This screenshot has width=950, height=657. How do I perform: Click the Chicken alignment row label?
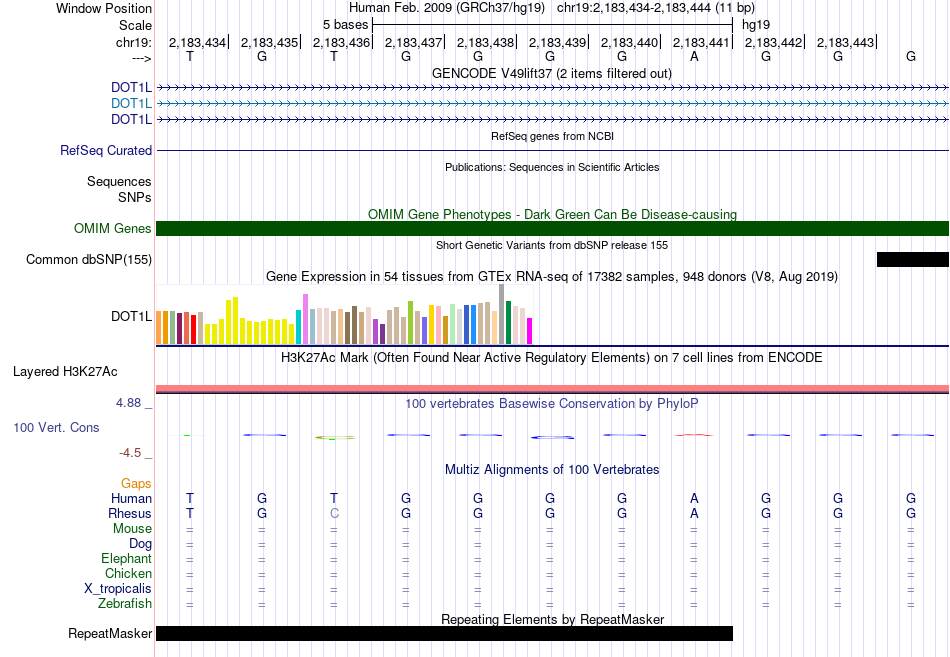[128, 573]
